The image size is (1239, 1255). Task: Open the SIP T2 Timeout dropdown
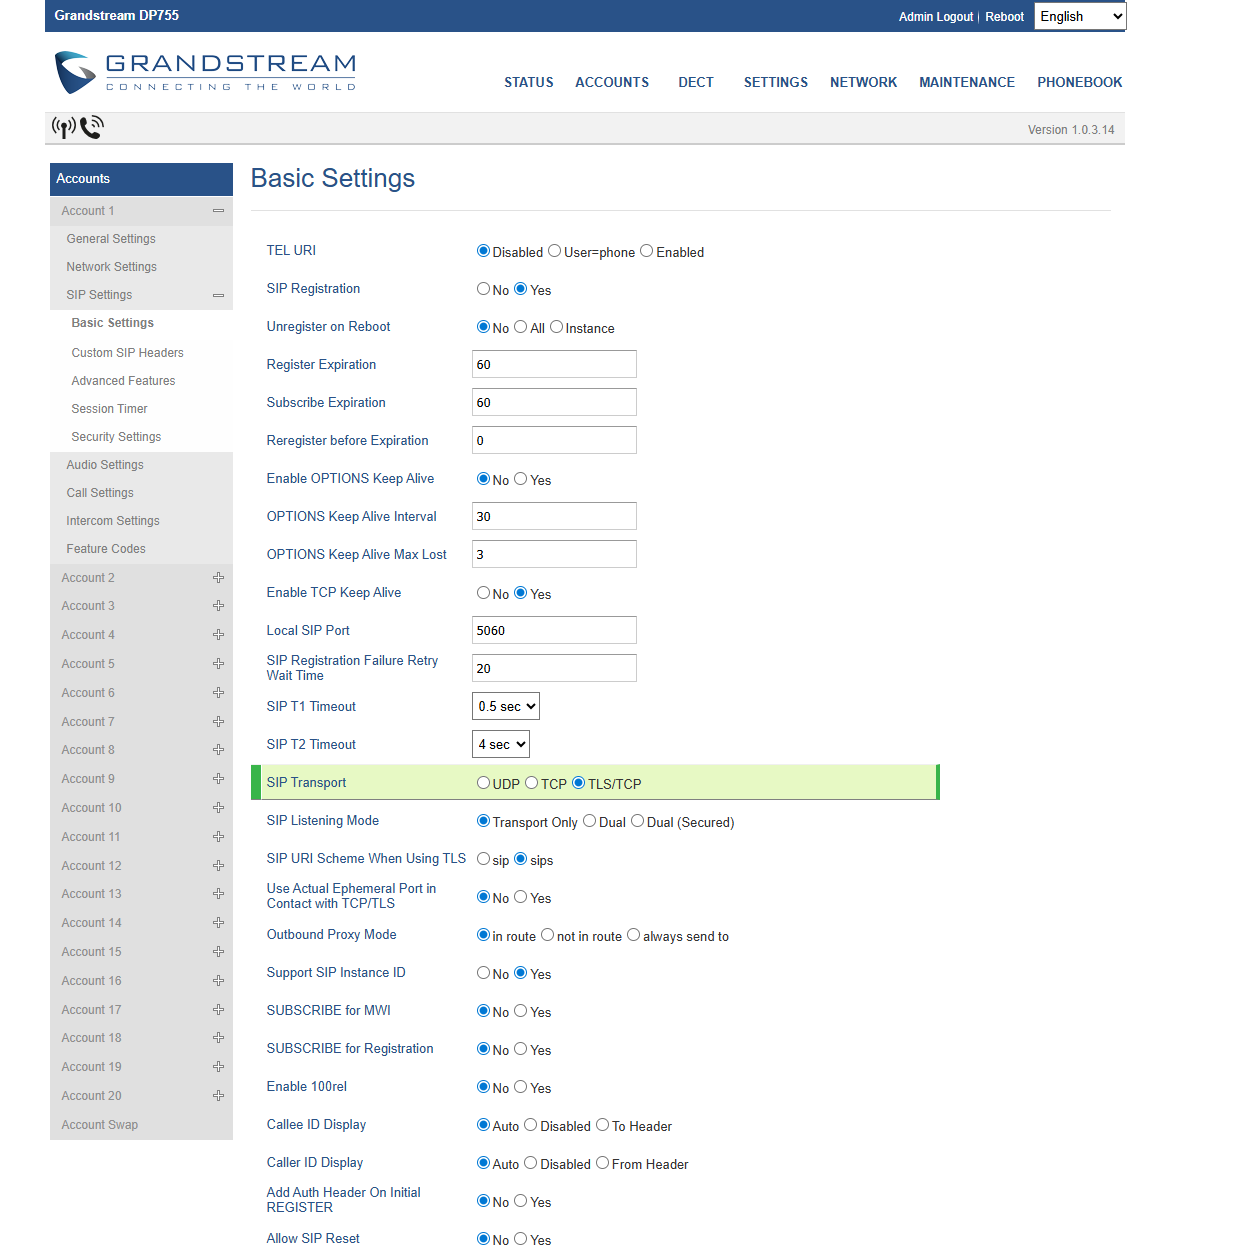(500, 744)
